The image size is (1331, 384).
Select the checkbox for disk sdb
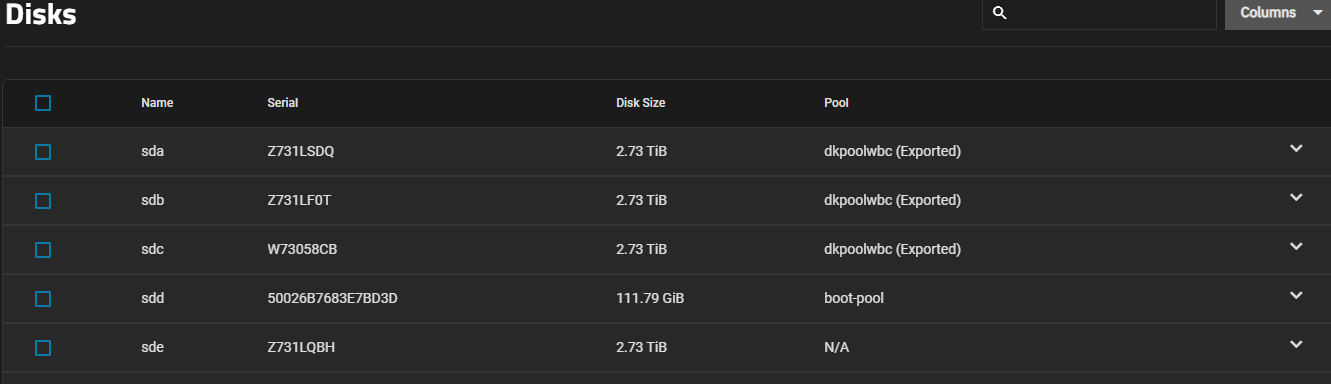click(x=43, y=201)
